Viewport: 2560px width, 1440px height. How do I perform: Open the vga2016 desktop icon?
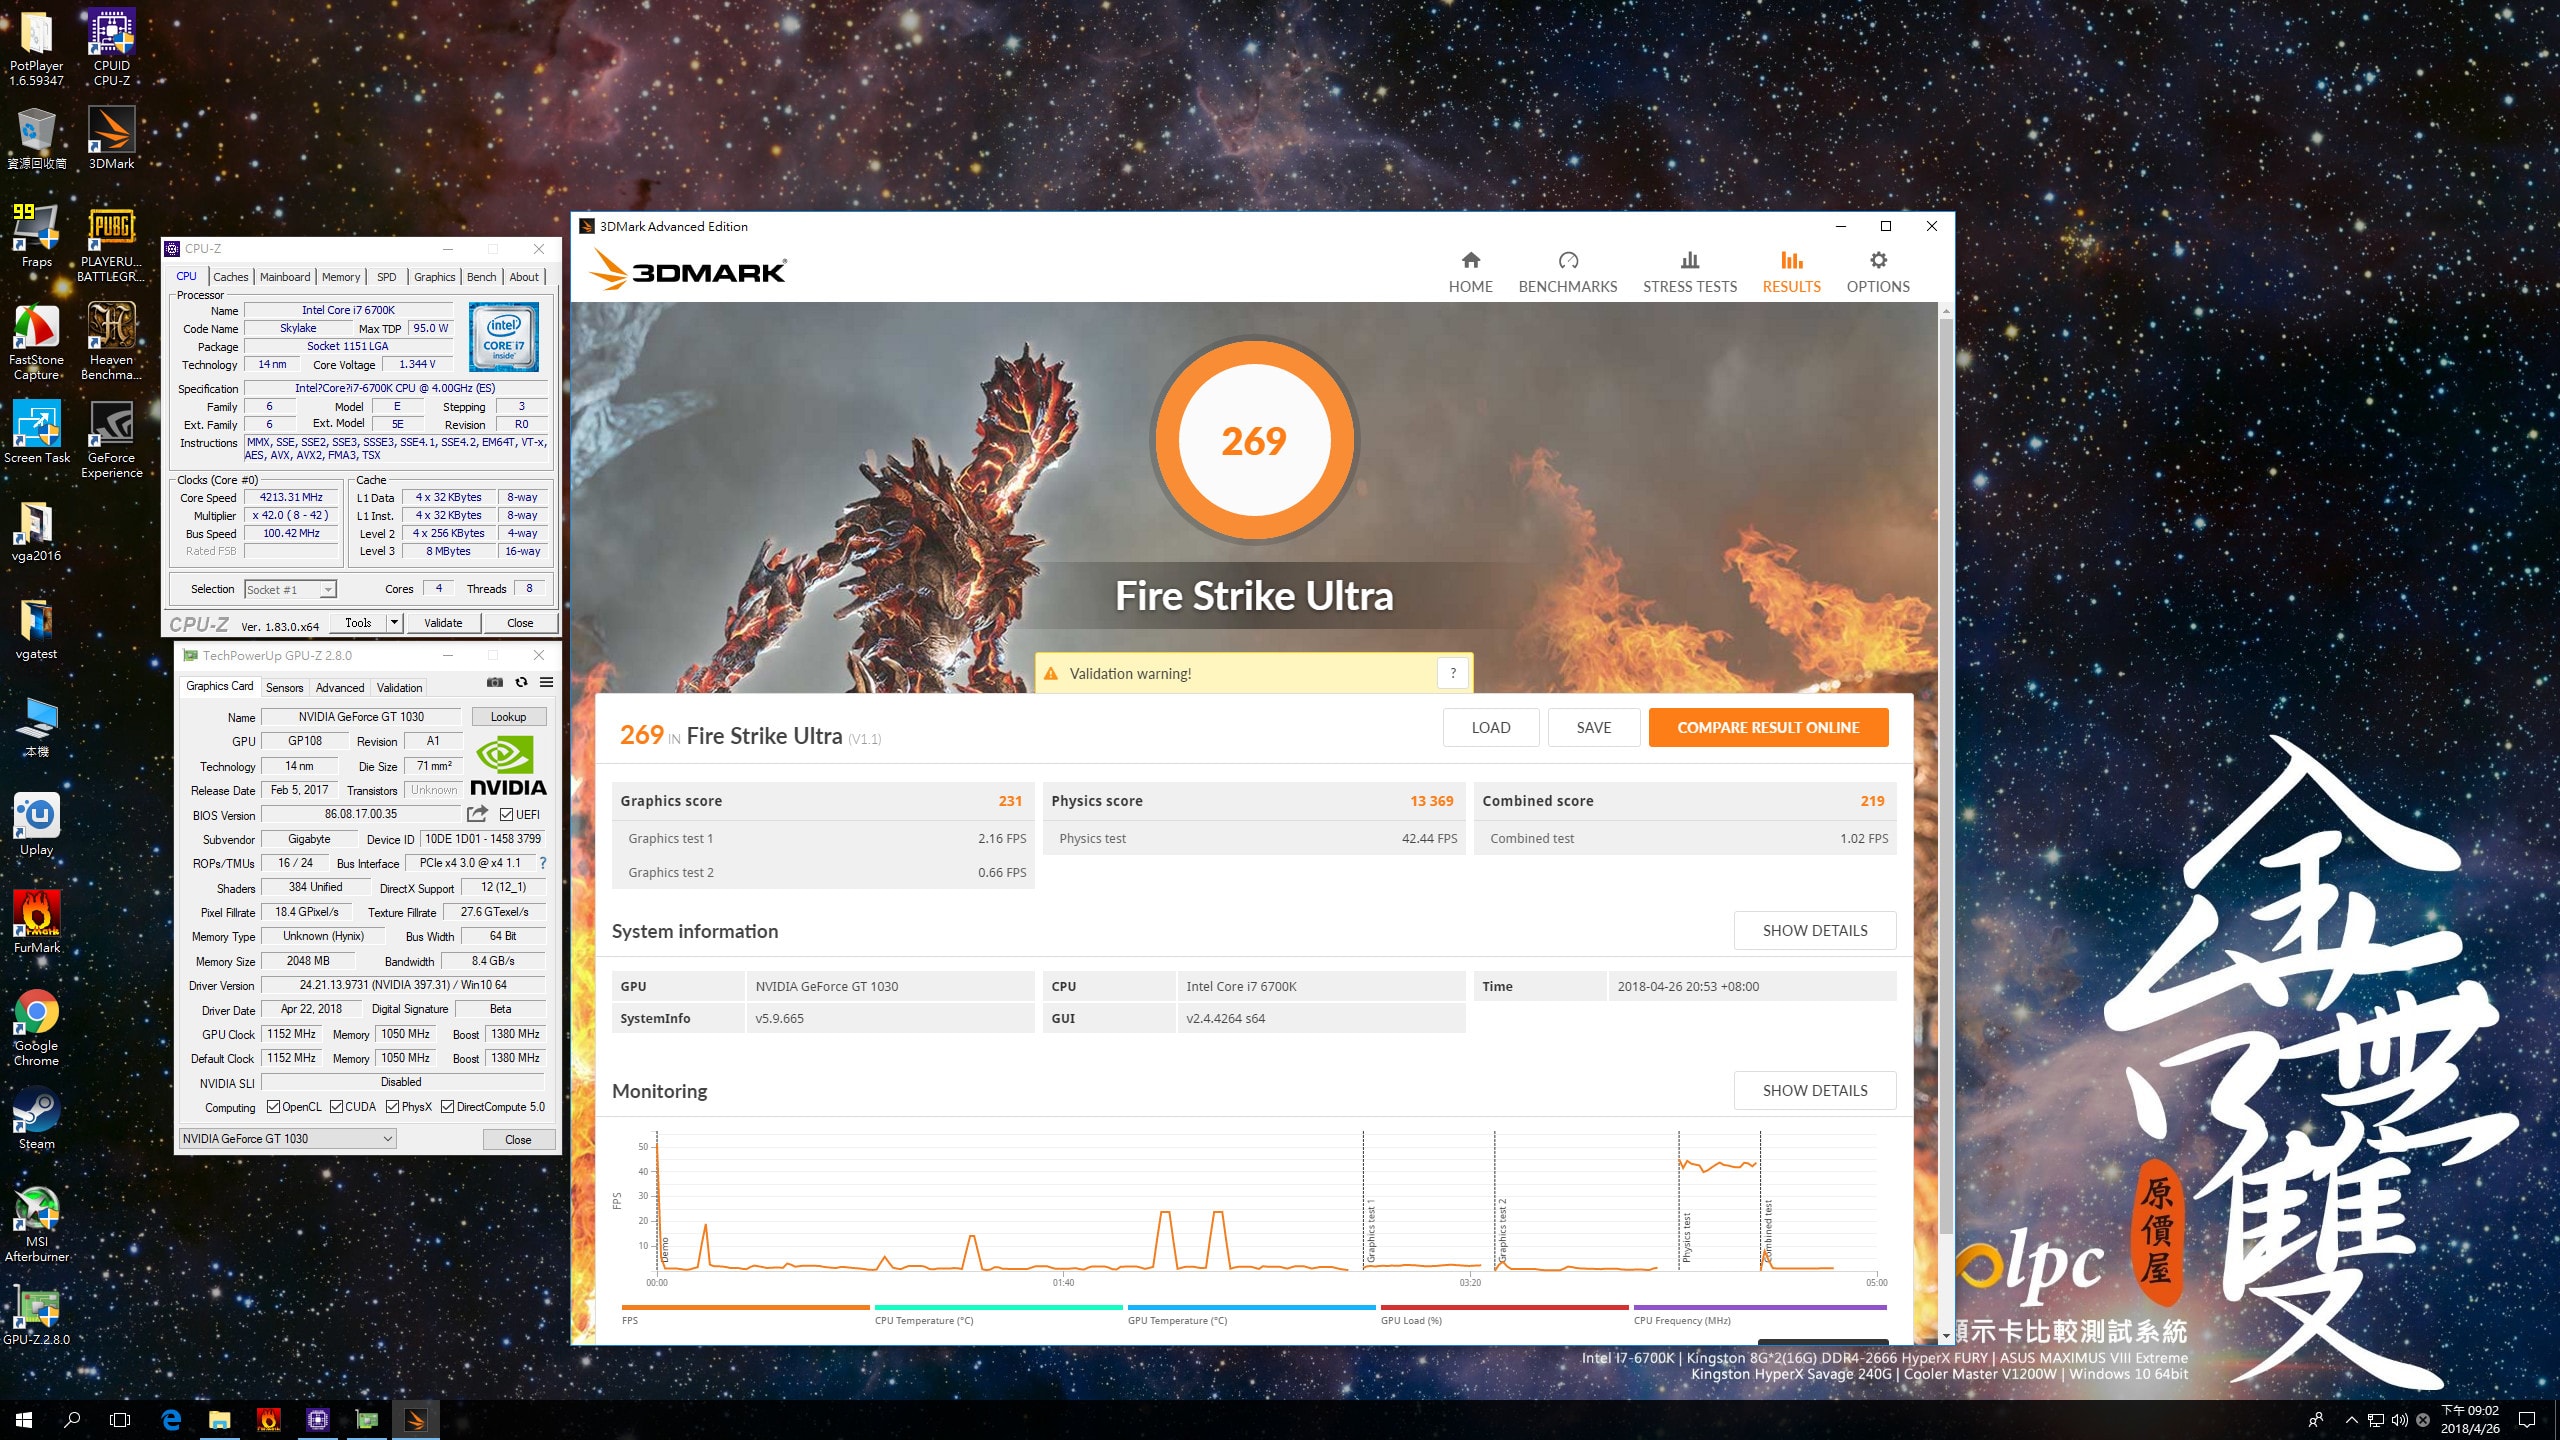click(37, 531)
